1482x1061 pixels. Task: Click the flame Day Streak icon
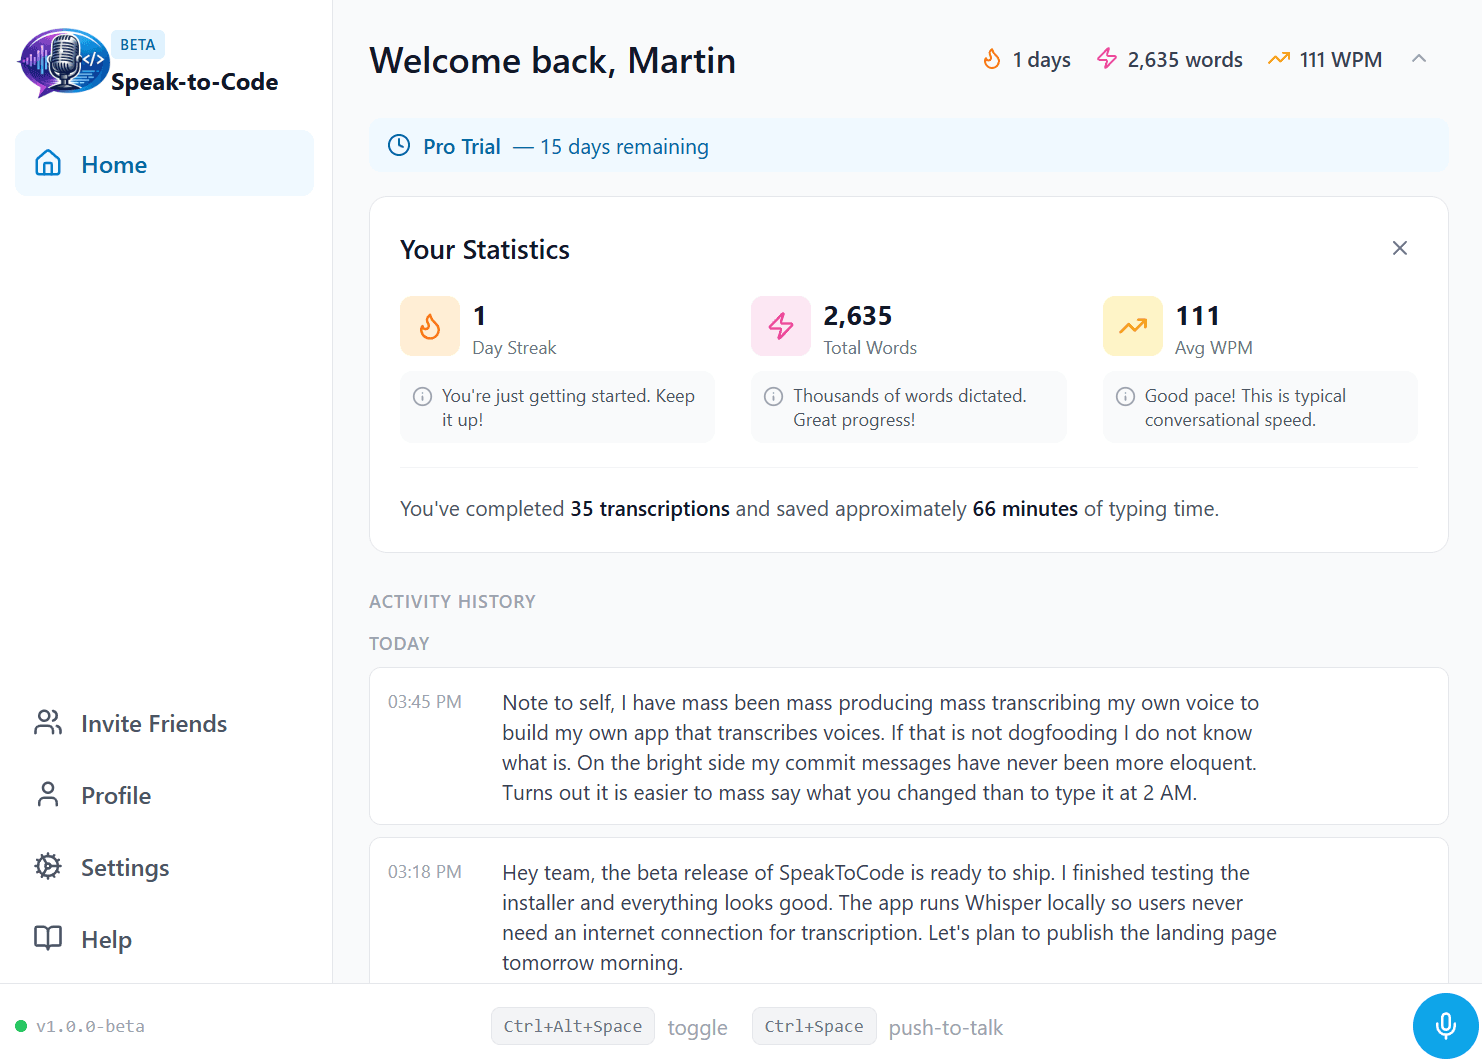[430, 326]
